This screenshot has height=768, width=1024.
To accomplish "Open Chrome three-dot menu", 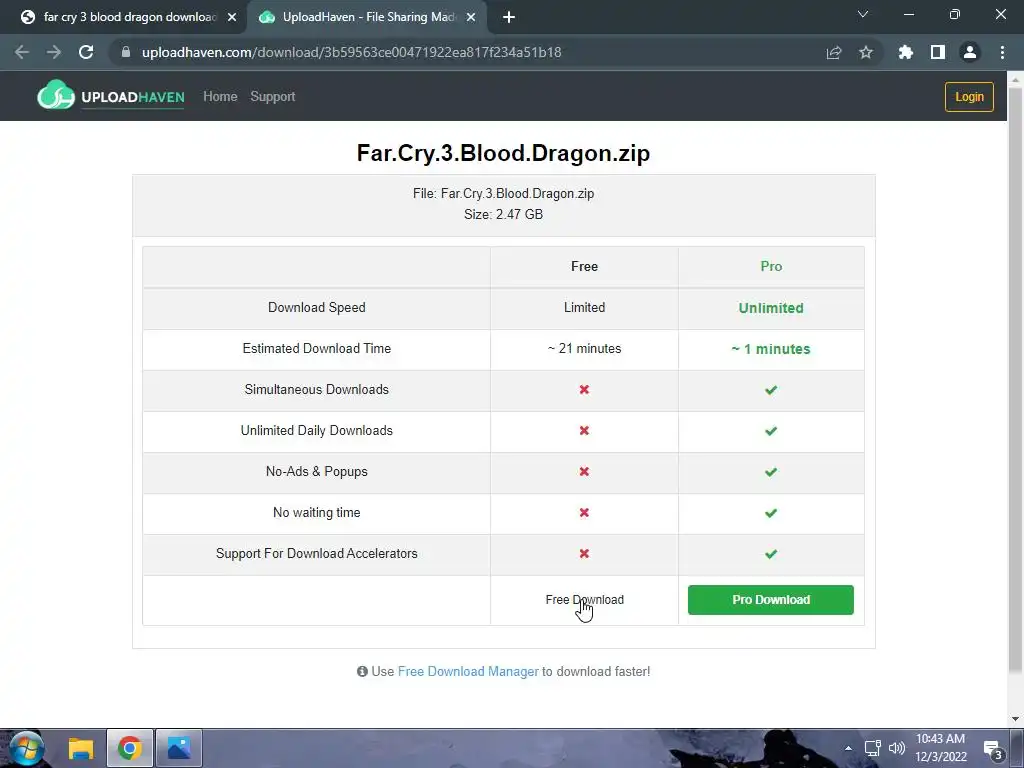I will click(x=1002, y=52).
